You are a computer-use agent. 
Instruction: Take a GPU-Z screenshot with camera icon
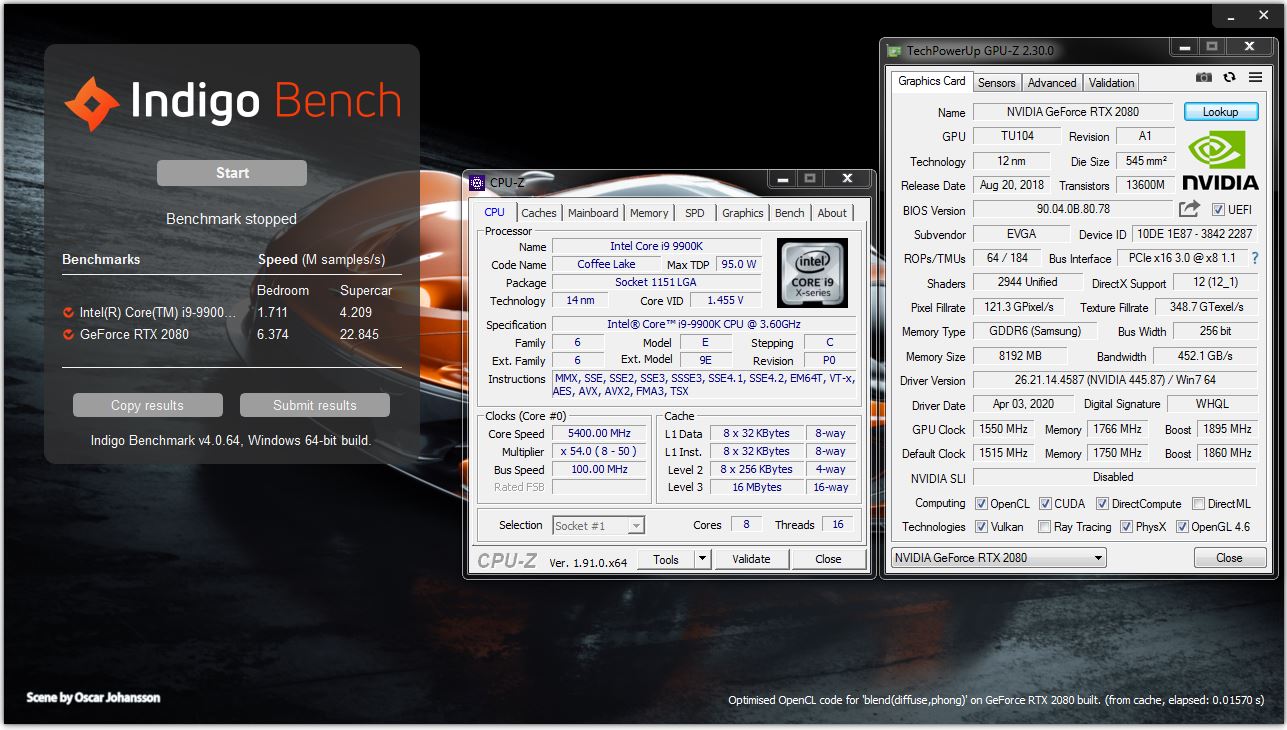[1204, 78]
